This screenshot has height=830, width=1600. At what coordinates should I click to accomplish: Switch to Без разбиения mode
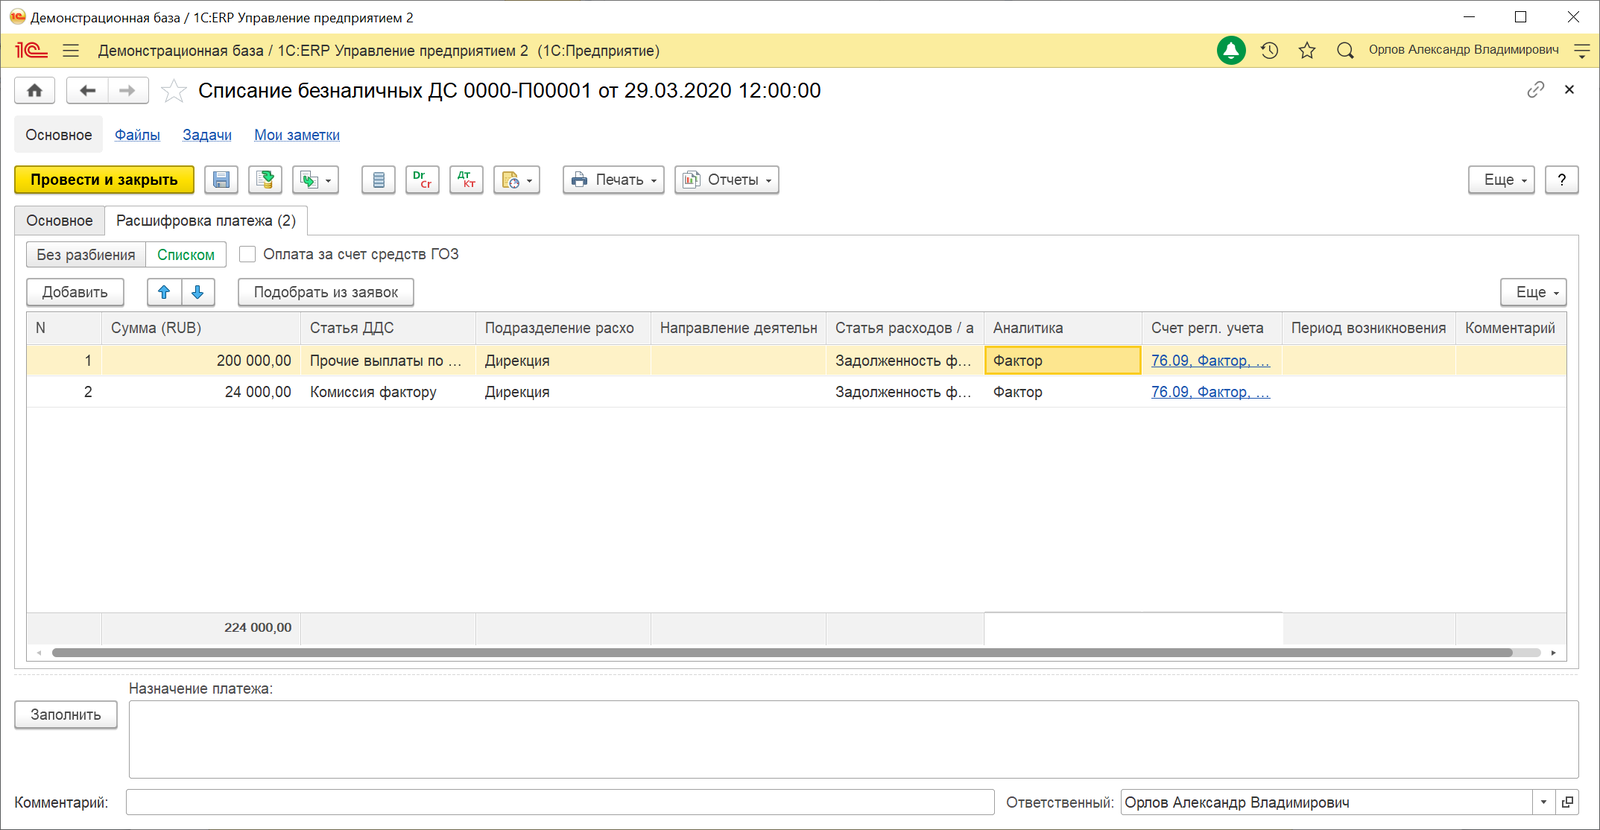(x=86, y=255)
